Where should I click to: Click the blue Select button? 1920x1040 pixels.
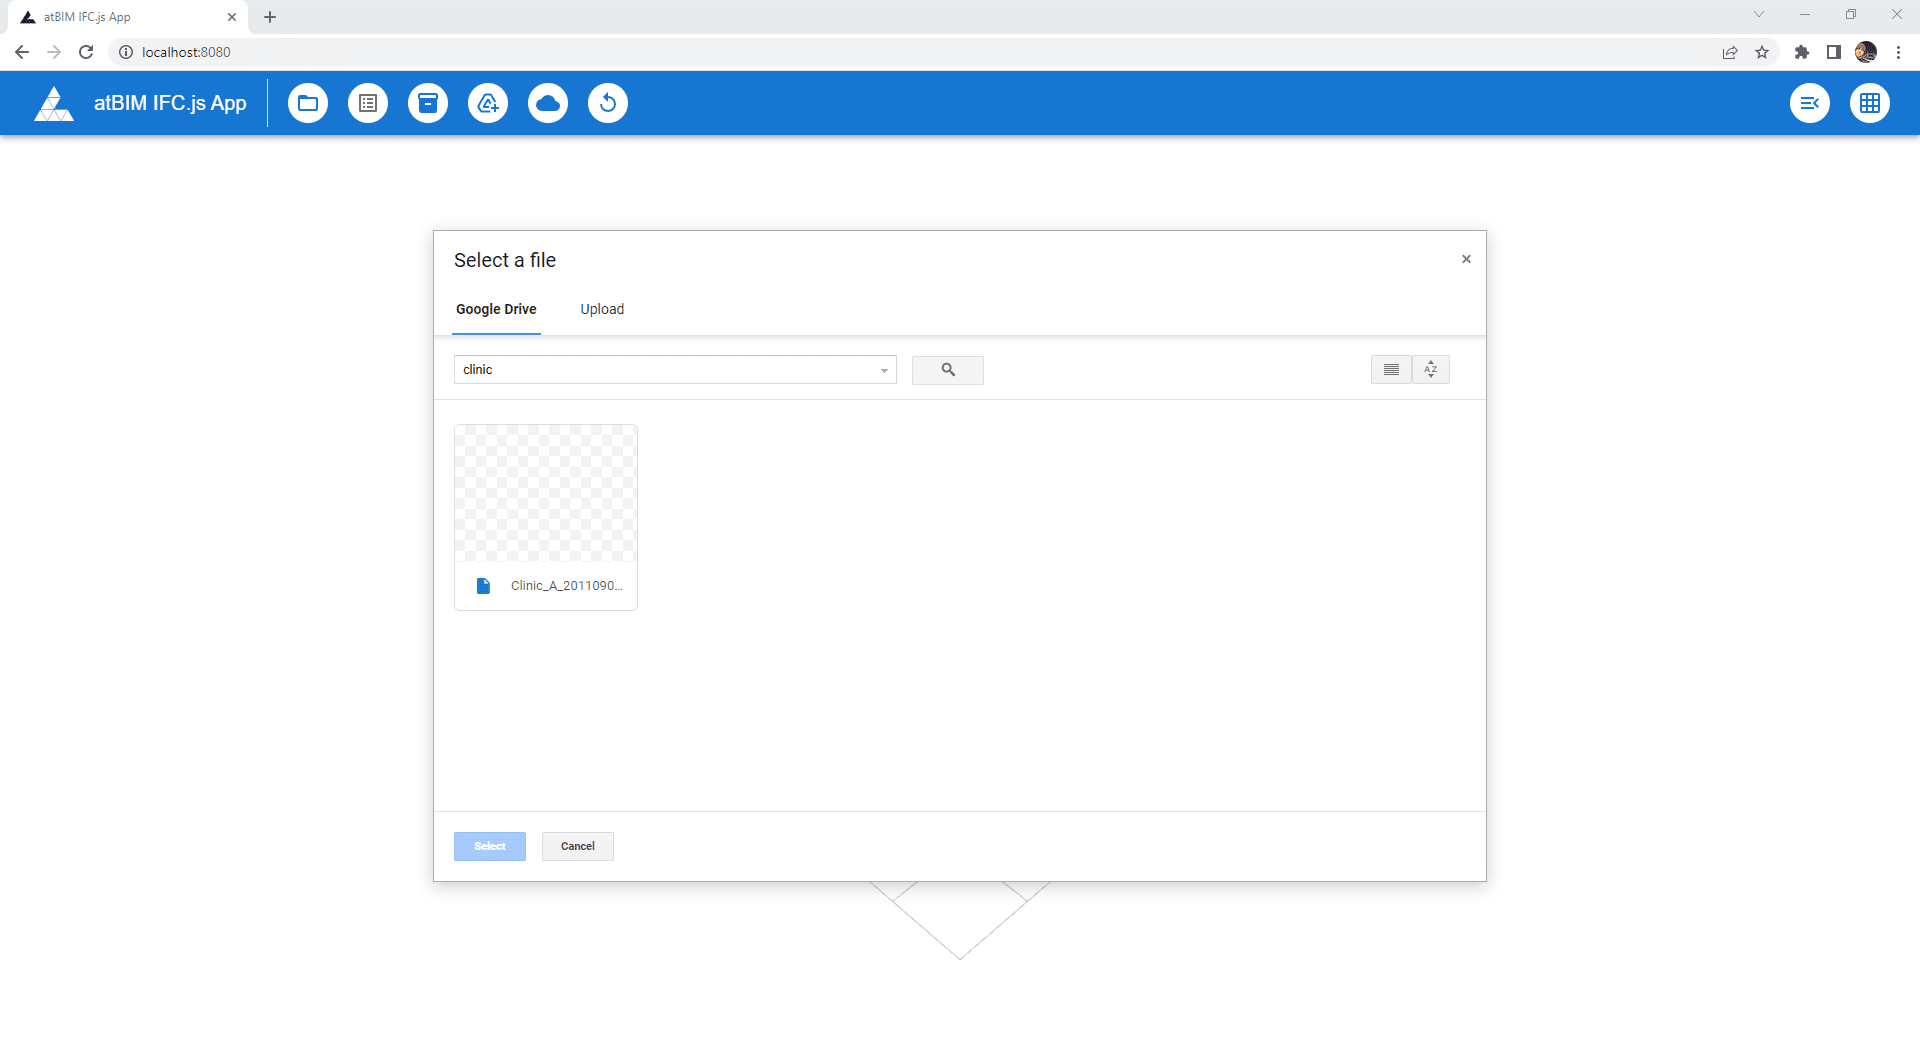[489, 846]
